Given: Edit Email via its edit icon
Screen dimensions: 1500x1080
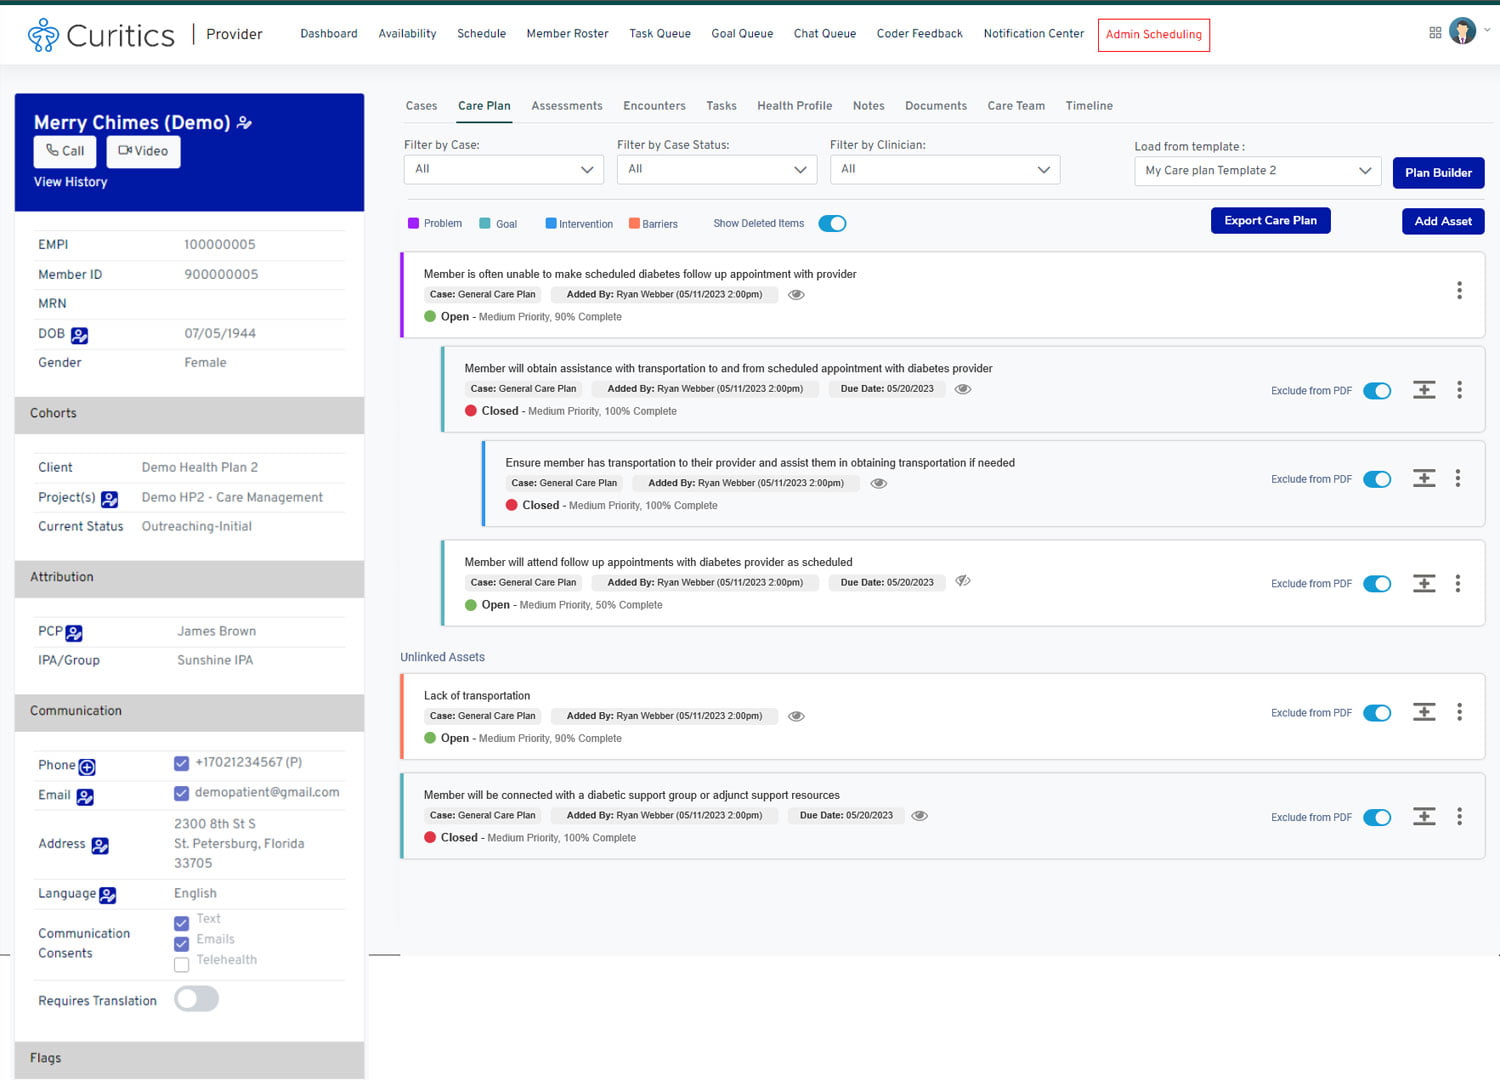Looking at the screenshot, I should pos(85,797).
